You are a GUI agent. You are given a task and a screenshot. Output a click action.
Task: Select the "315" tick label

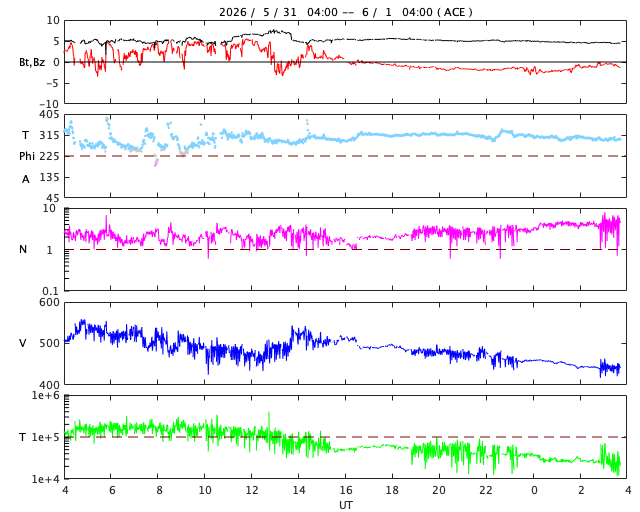[x=49, y=135]
